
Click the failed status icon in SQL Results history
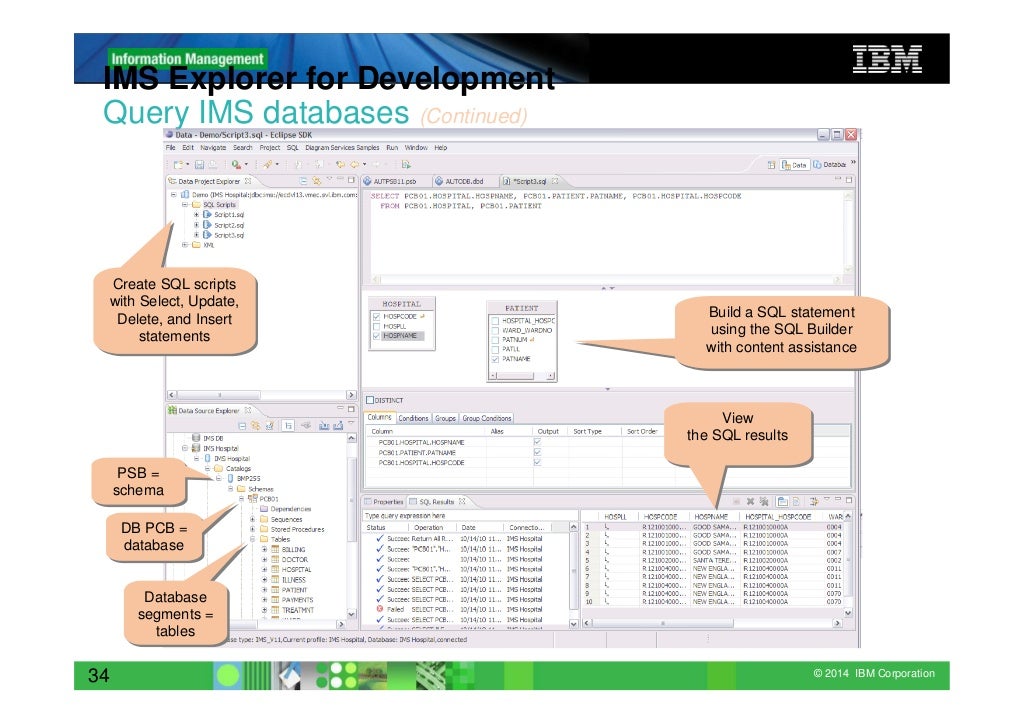click(x=380, y=609)
